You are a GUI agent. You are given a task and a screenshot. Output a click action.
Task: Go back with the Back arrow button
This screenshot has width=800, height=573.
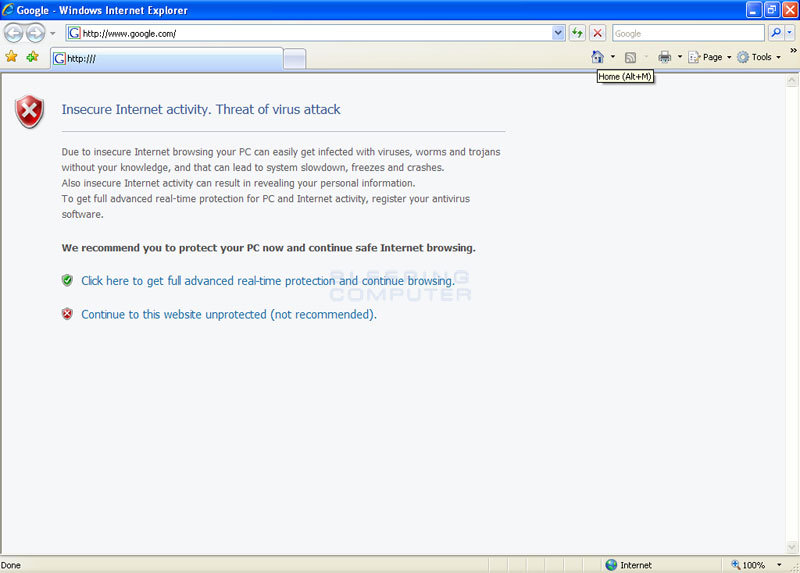(x=13, y=33)
